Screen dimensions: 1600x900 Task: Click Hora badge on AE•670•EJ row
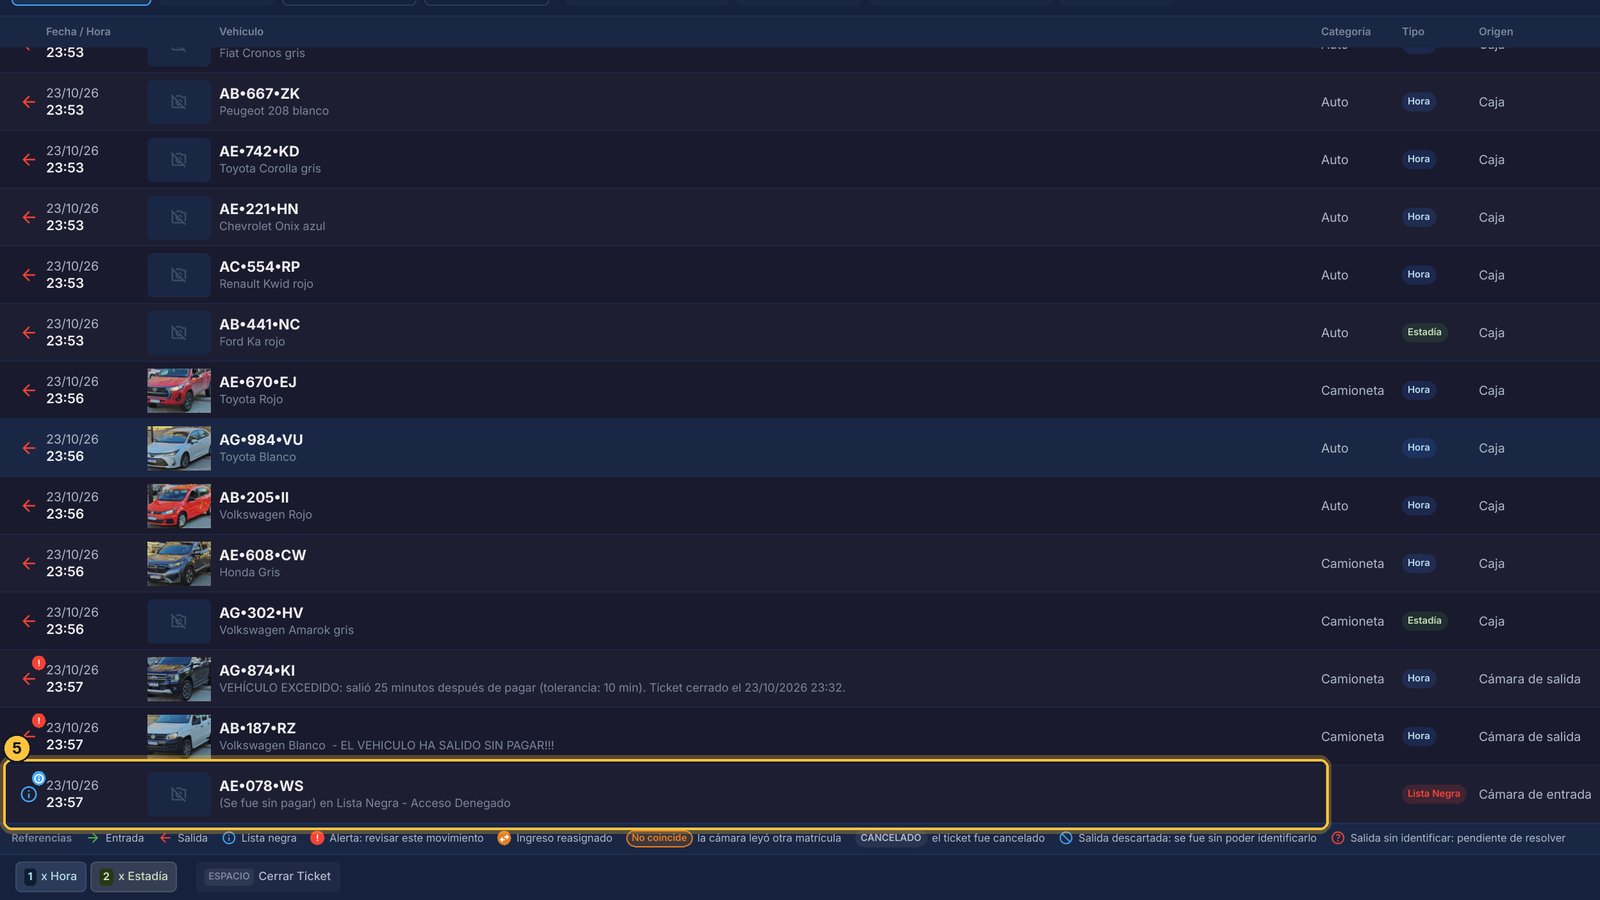pyautogui.click(x=1418, y=390)
